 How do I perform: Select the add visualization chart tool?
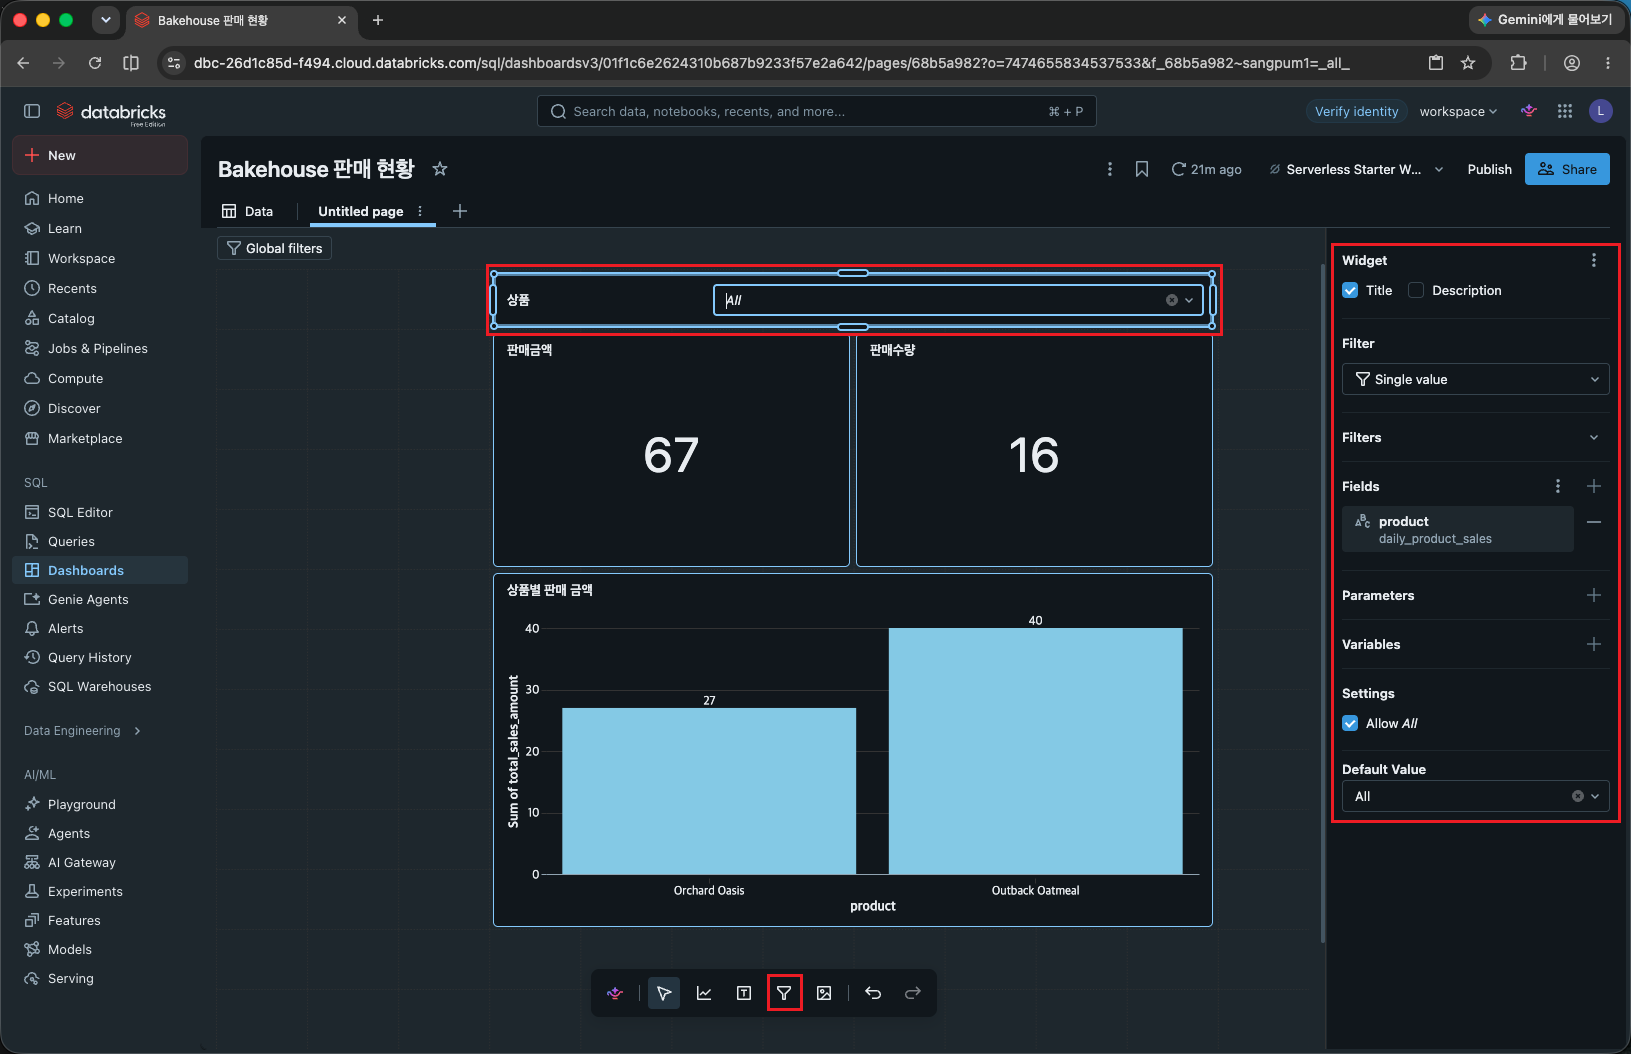click(704, 993)
